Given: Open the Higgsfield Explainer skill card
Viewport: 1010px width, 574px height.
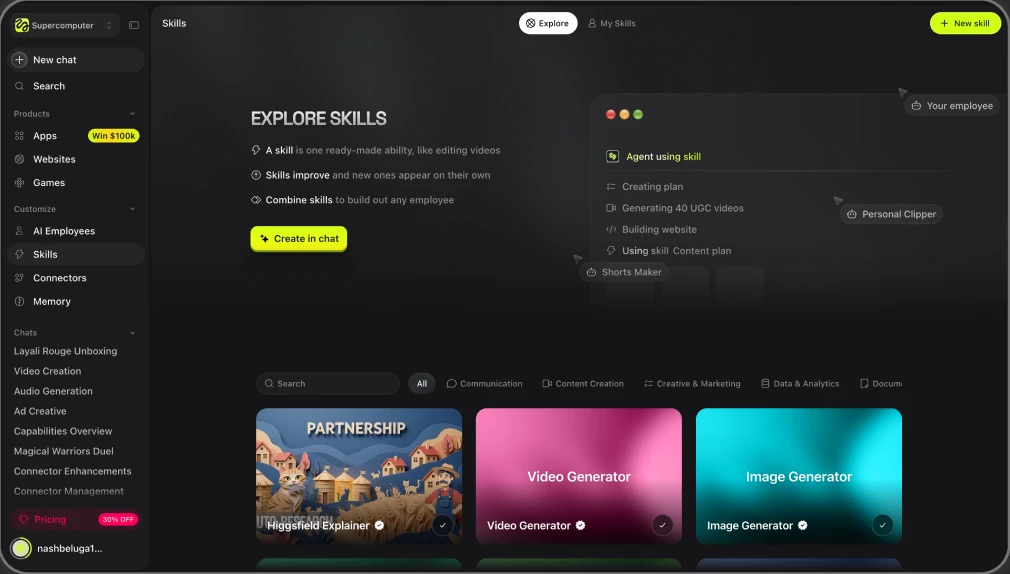Looking at the screenshot, I should pos(359,476).
